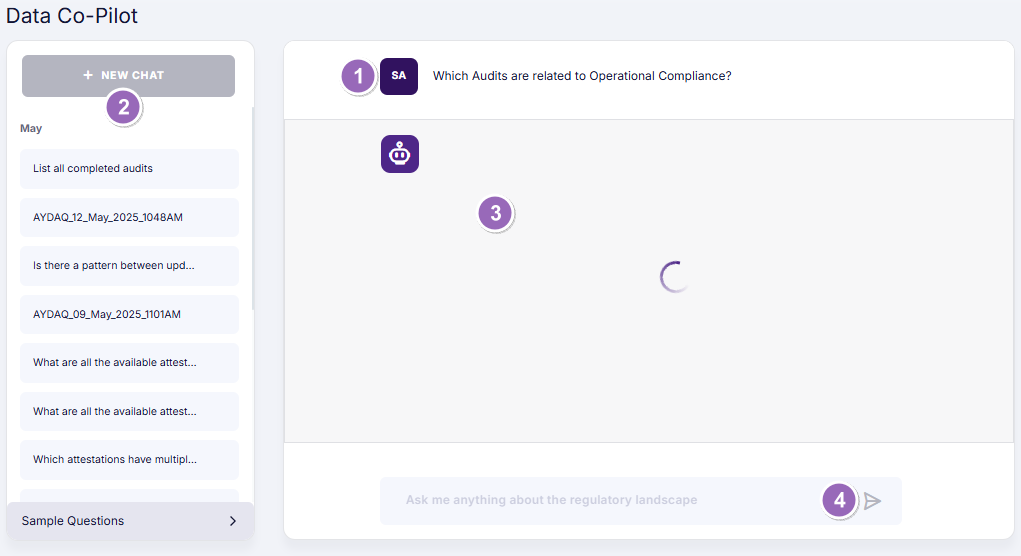Click purple annotation marker number 1
Image resolution: width=1021 pixels, height=556 pixels.
click(x=358, y=76)
